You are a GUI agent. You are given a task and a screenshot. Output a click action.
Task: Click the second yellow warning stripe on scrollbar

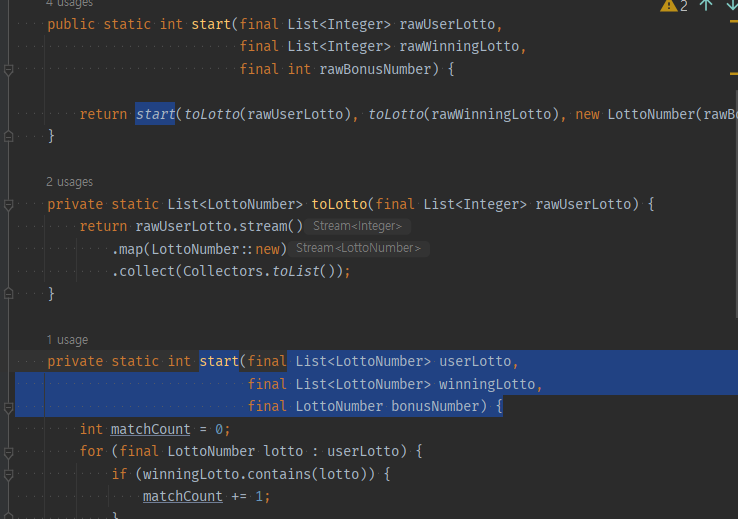pyautogui.click(x=734, y=74)
